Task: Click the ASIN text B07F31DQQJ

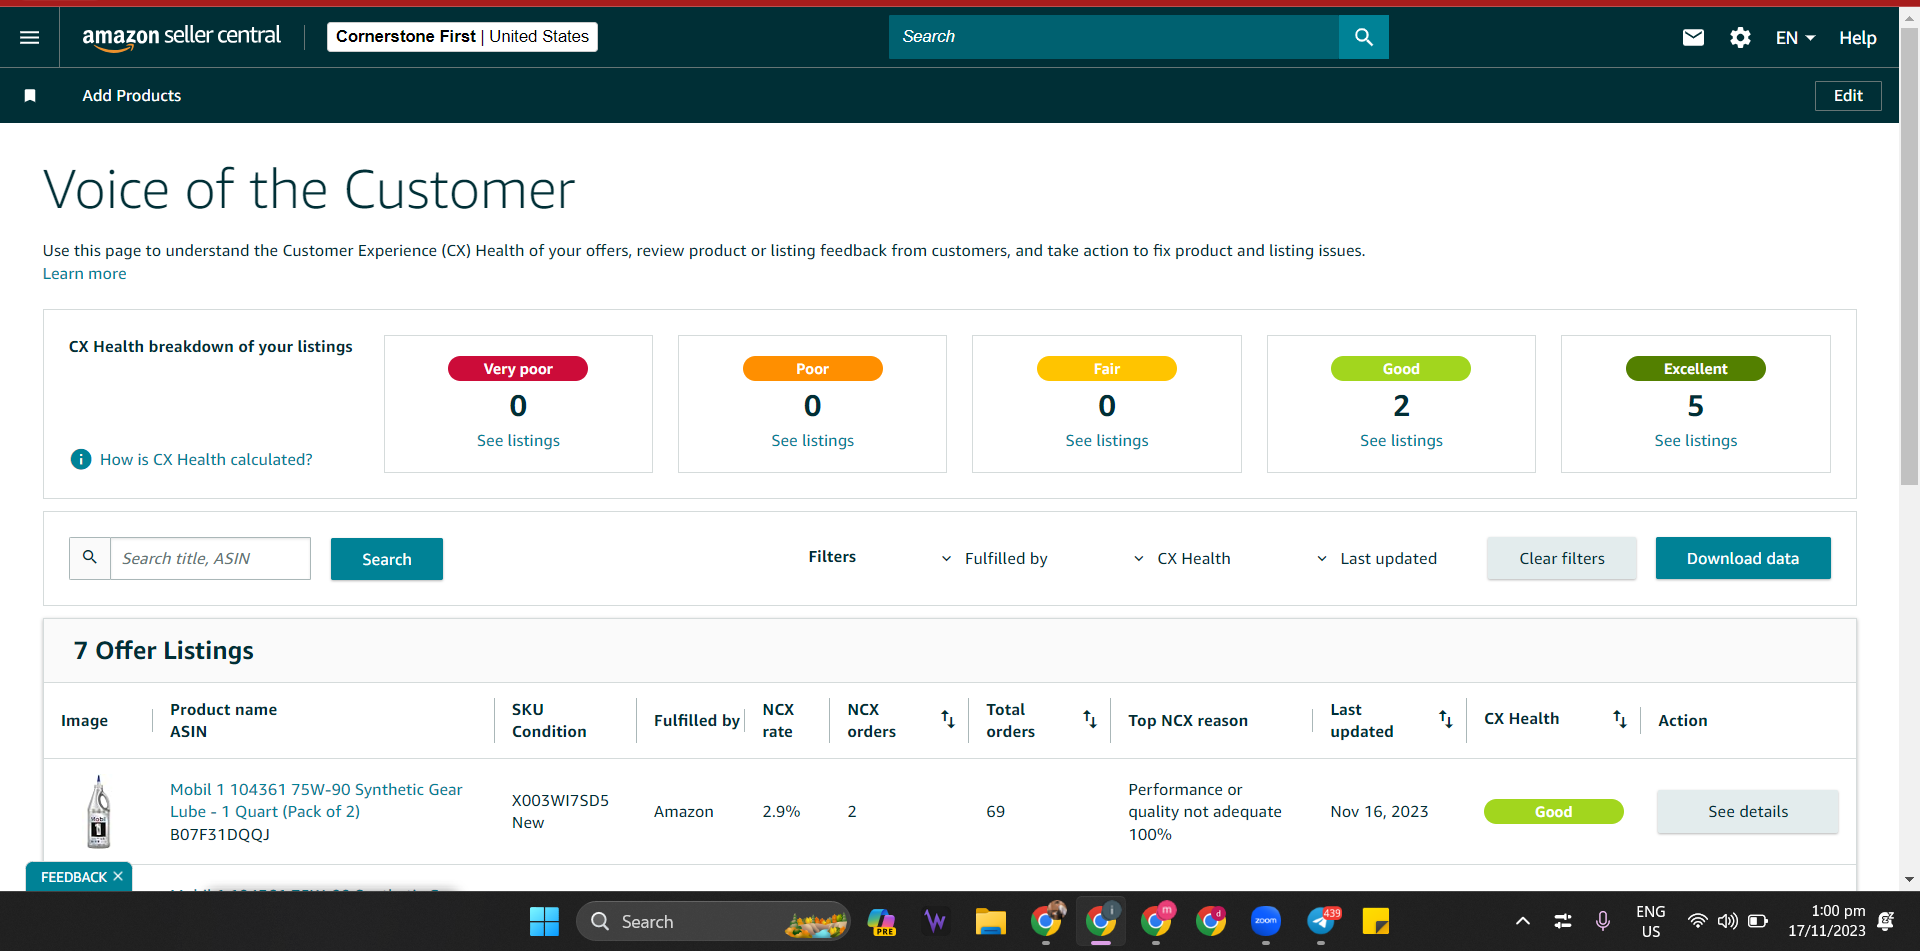Action: point(220,835)
